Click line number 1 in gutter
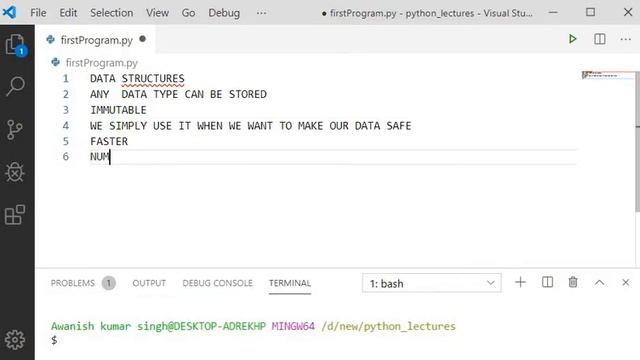The image size is (640, 360). 66,78
